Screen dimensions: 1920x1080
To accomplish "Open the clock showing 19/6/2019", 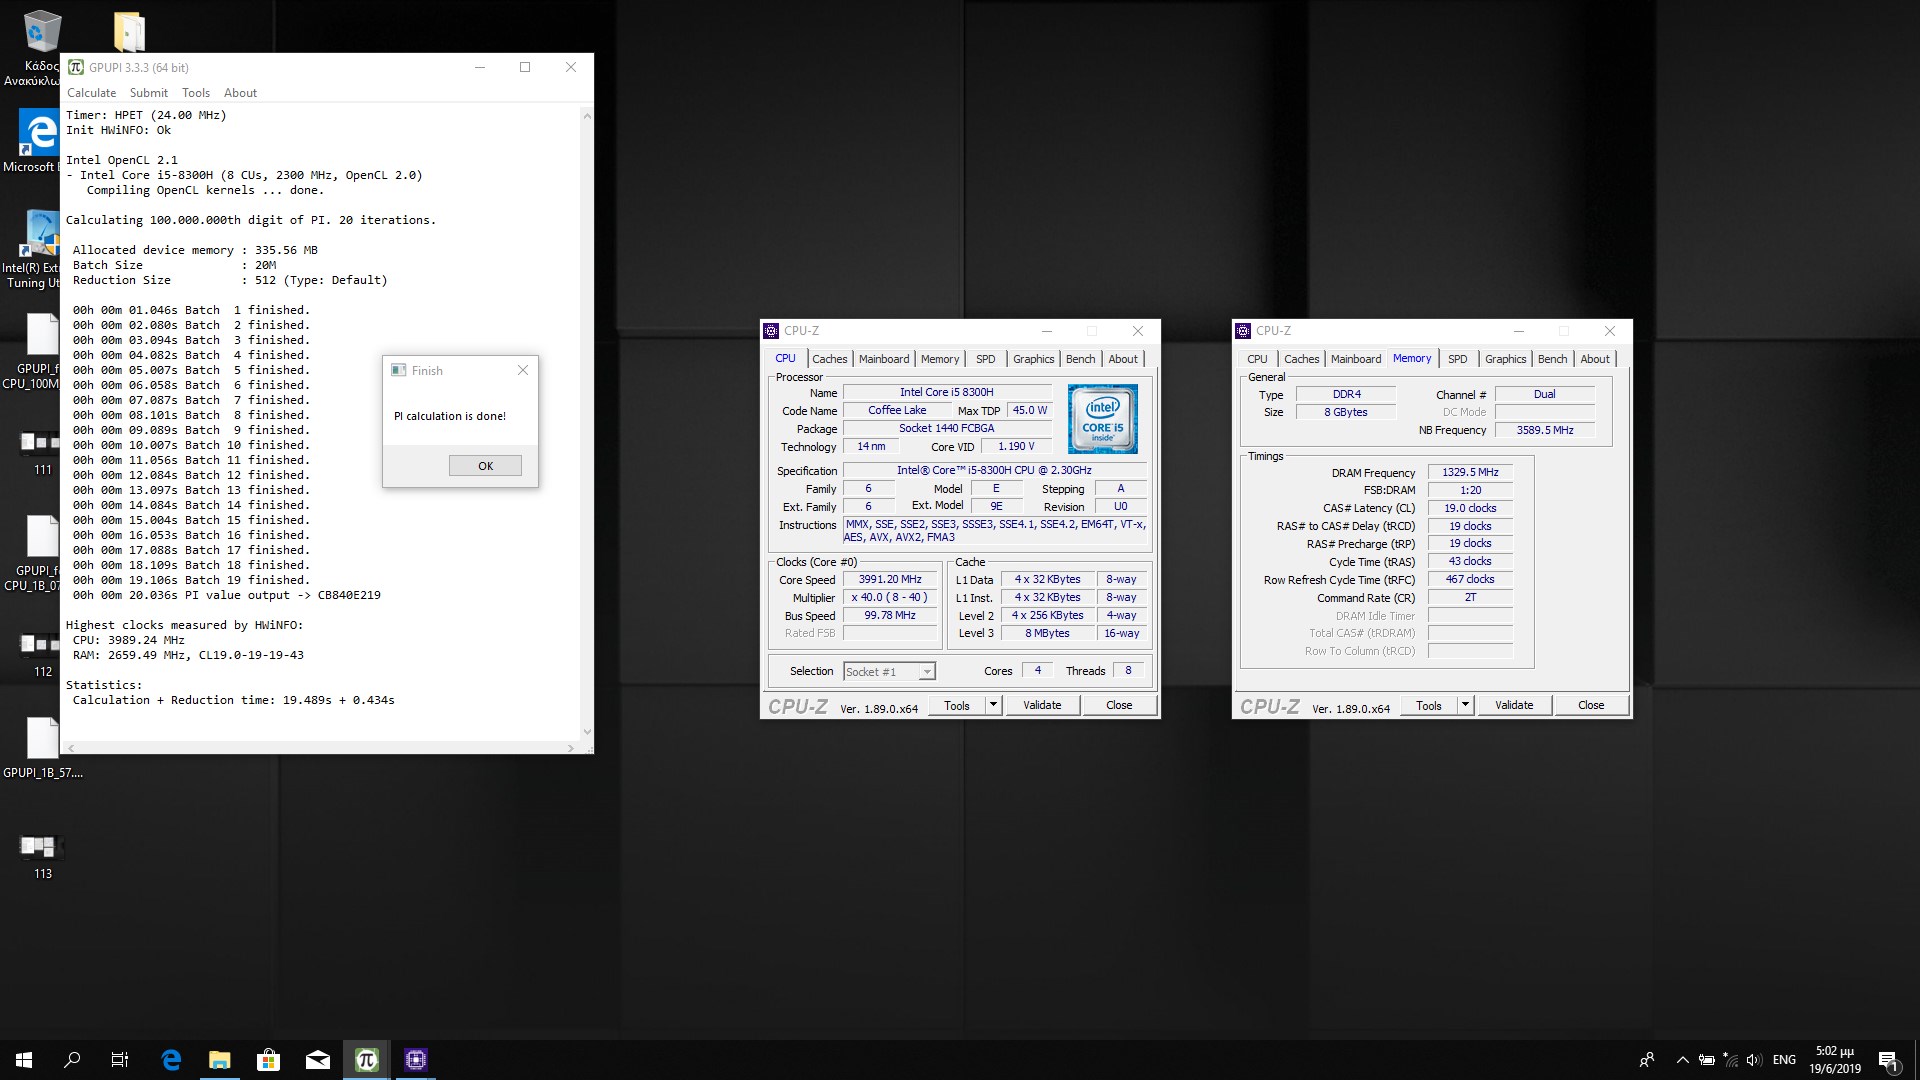I will tap(1835, 1060).
